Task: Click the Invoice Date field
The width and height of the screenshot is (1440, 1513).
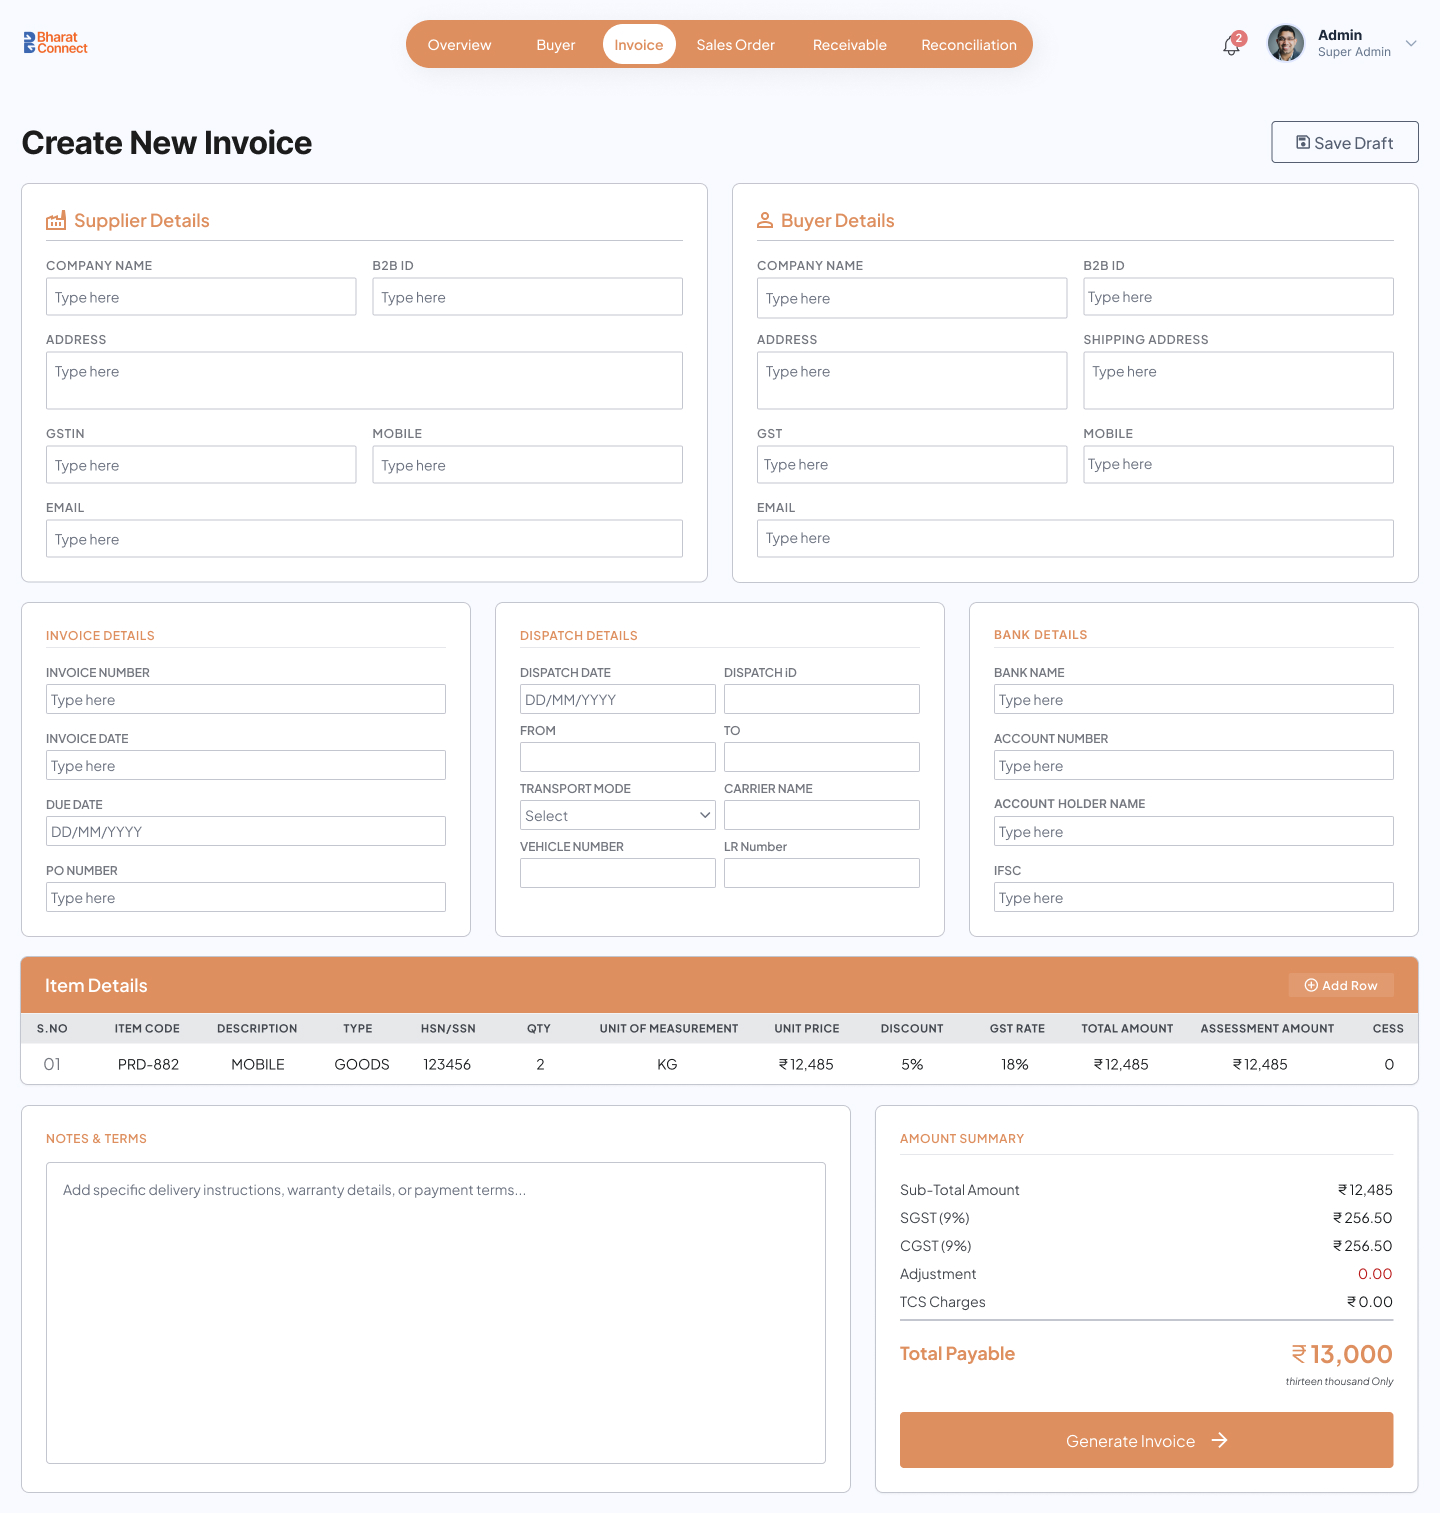Action: coord(246,765)
